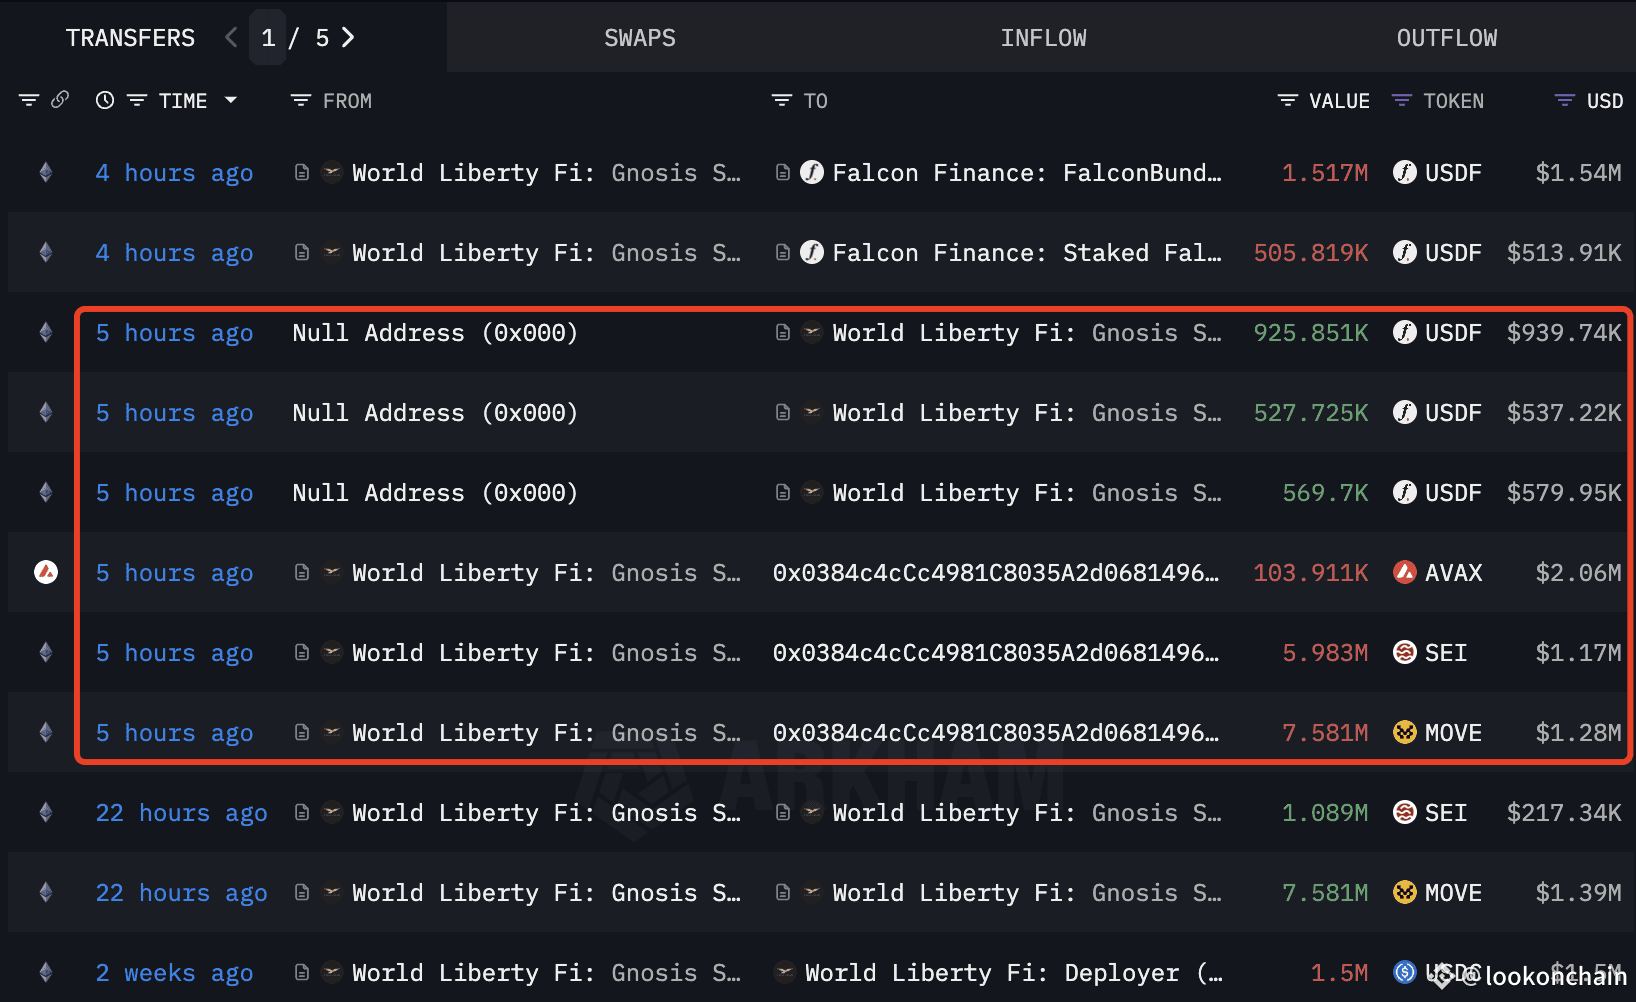
Task: Open 'World Liberty Fi: Deployer' recipient
Action: (1013, 973)
